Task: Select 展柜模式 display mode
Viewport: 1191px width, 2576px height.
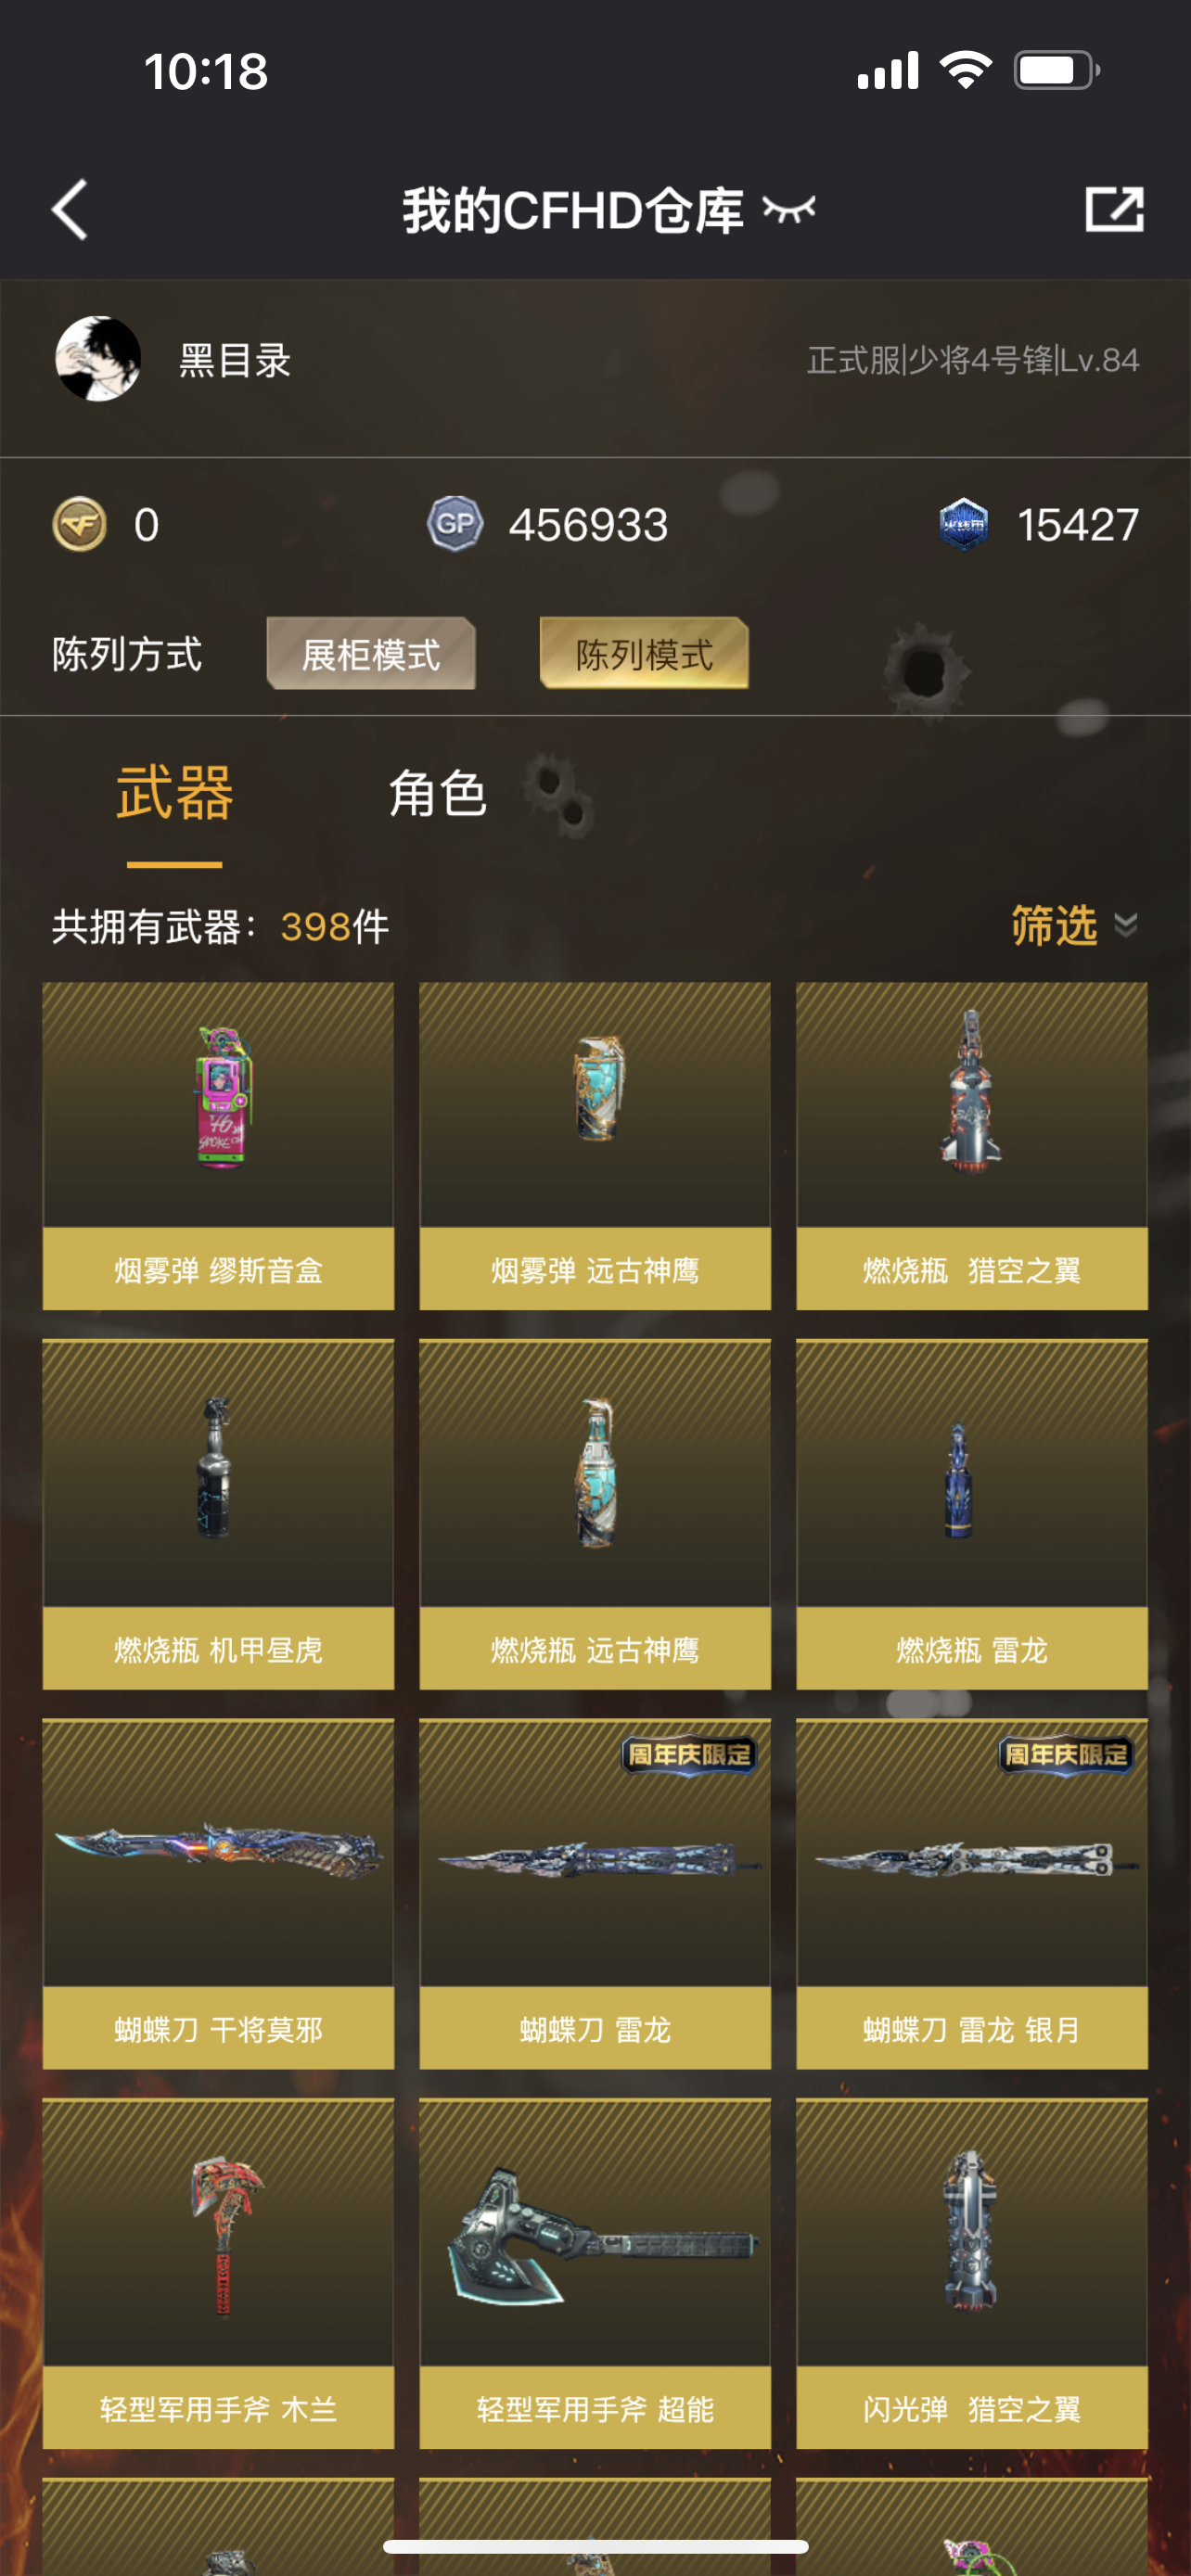Action: click(x=371, y=654)
